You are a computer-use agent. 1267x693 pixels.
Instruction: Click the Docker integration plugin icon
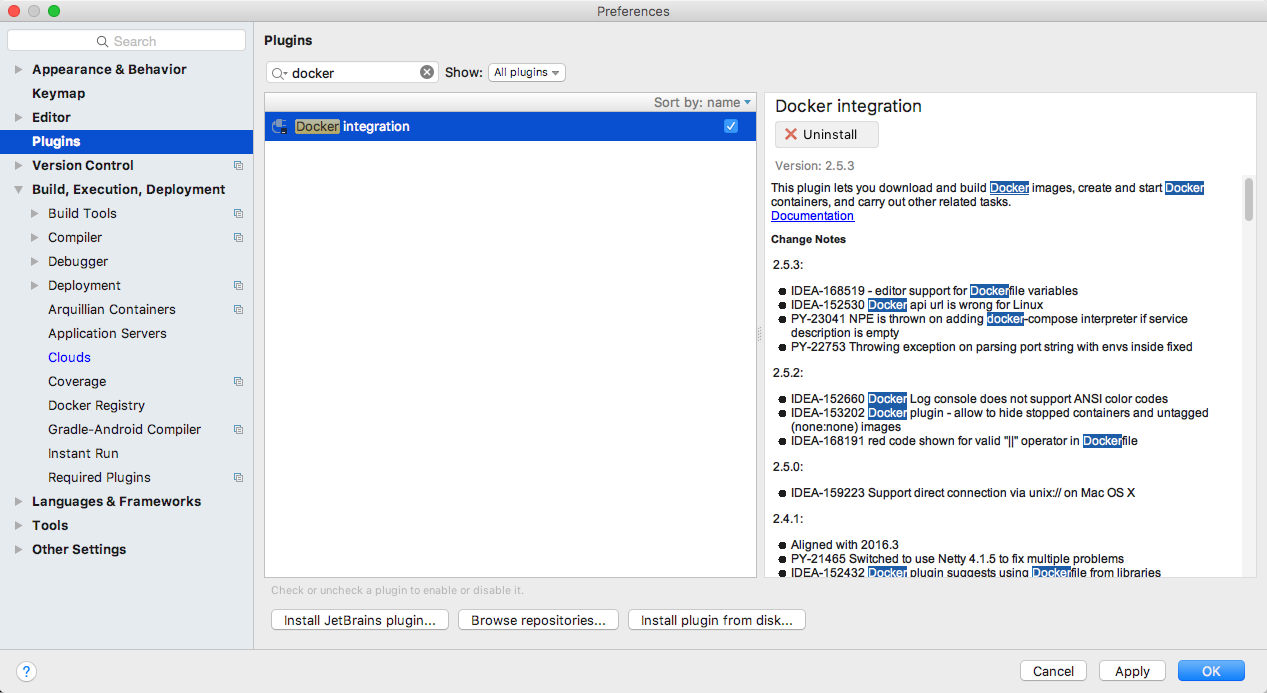click(281, 127)
